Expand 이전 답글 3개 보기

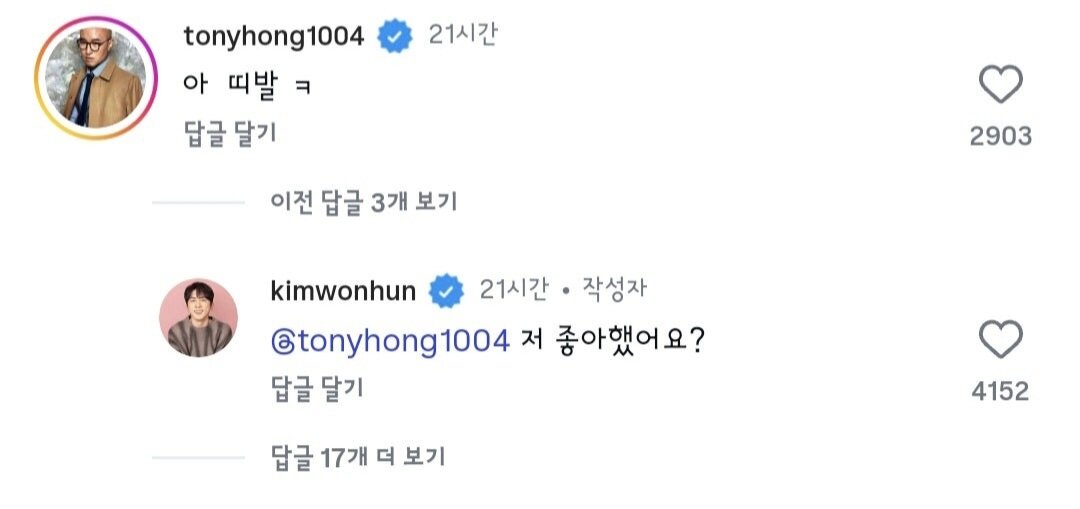coord(363,202)
